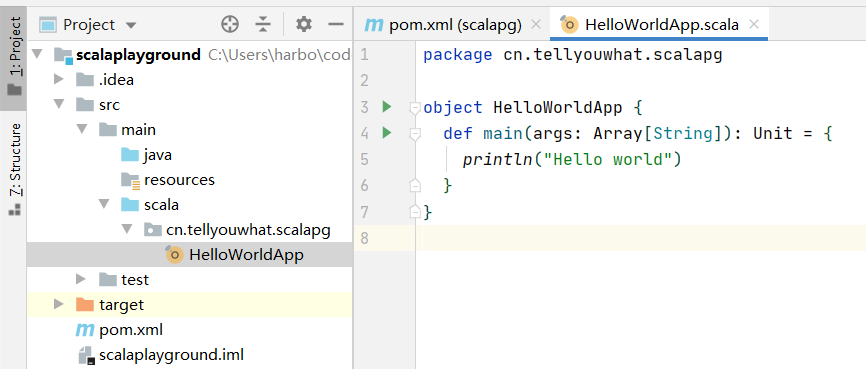866x369 pixels.
Task: Click the fold end marker at line 6
Action: coord(415,185)
